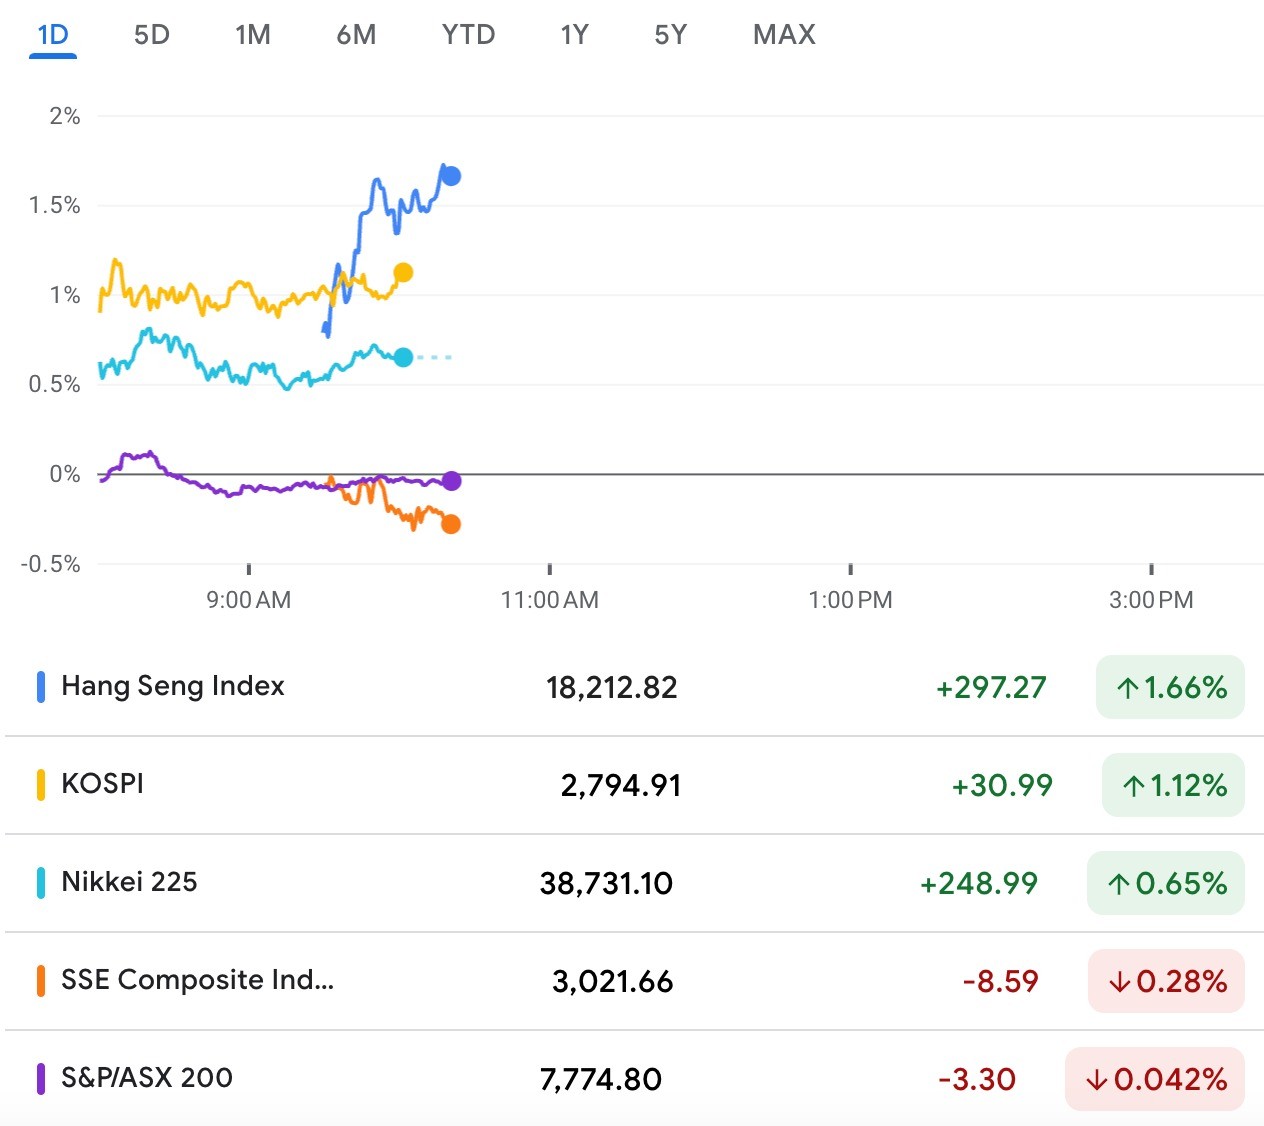Click the Nikkei price 38,731.10
The height and width of the screenshot is (1126, 1264).
(606, 884)
